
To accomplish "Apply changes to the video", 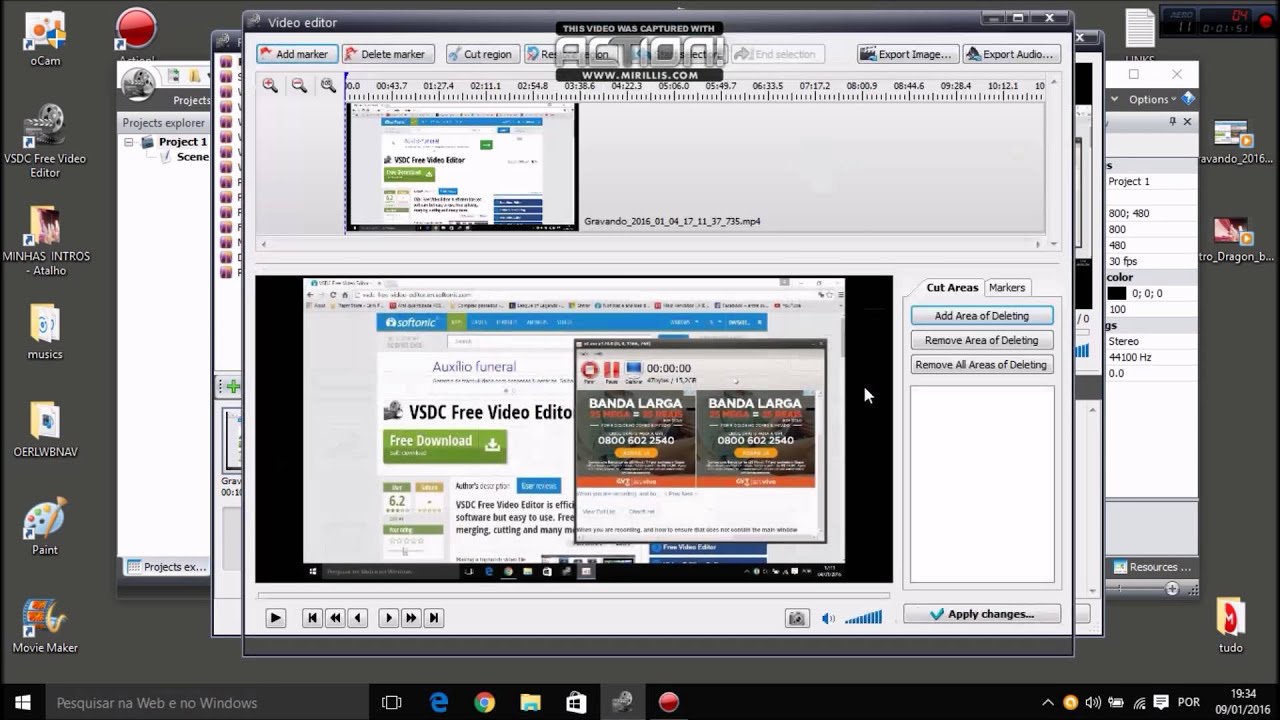I will coord(982,614).
